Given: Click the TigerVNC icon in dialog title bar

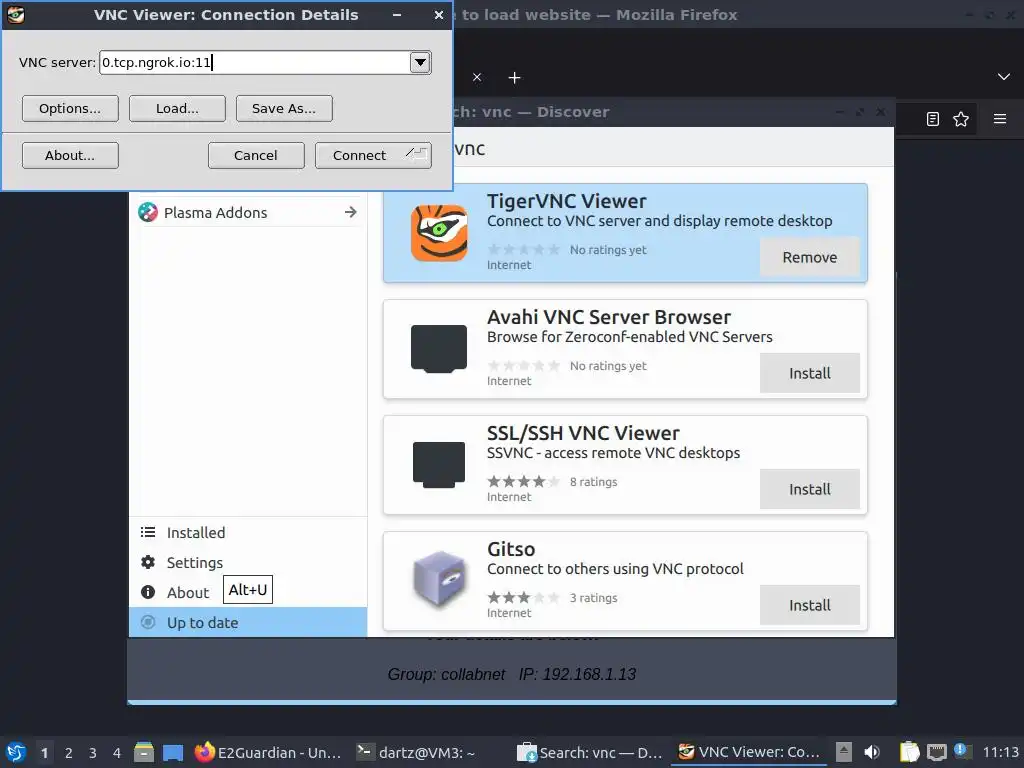Looking at the screenshot, I should pyautogui.click(x=16, y=14).
